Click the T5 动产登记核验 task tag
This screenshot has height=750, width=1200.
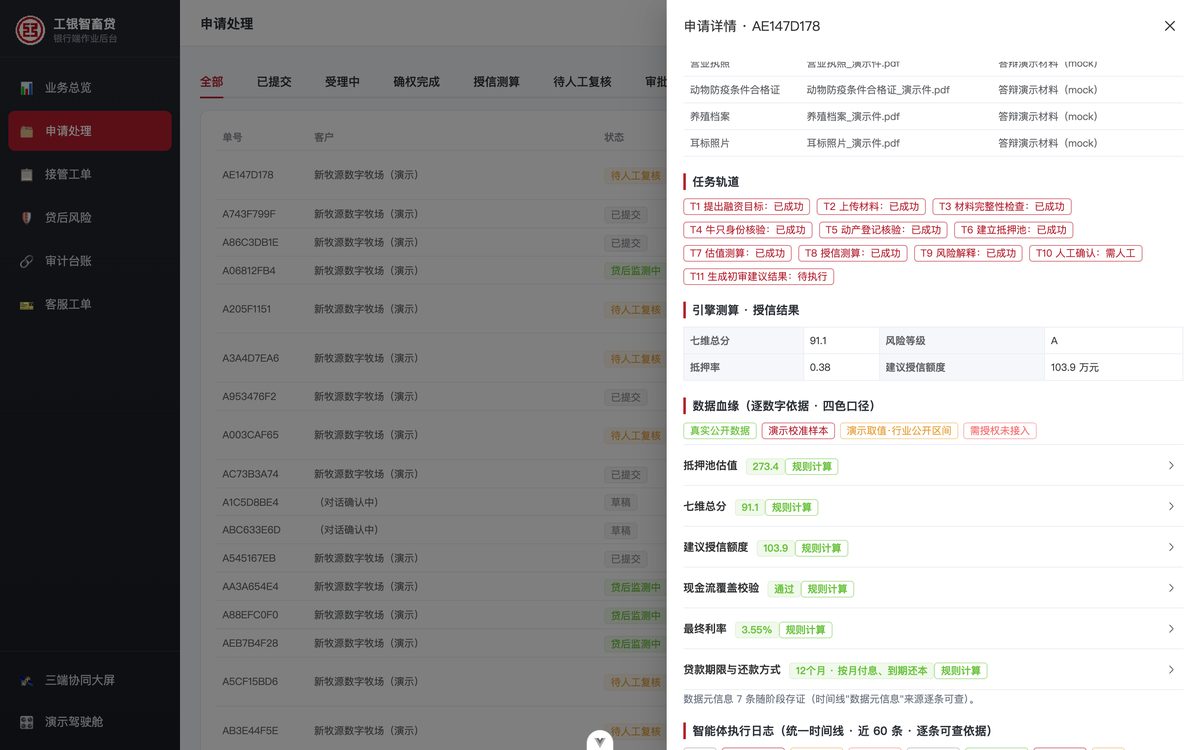(x=883, y=230)
